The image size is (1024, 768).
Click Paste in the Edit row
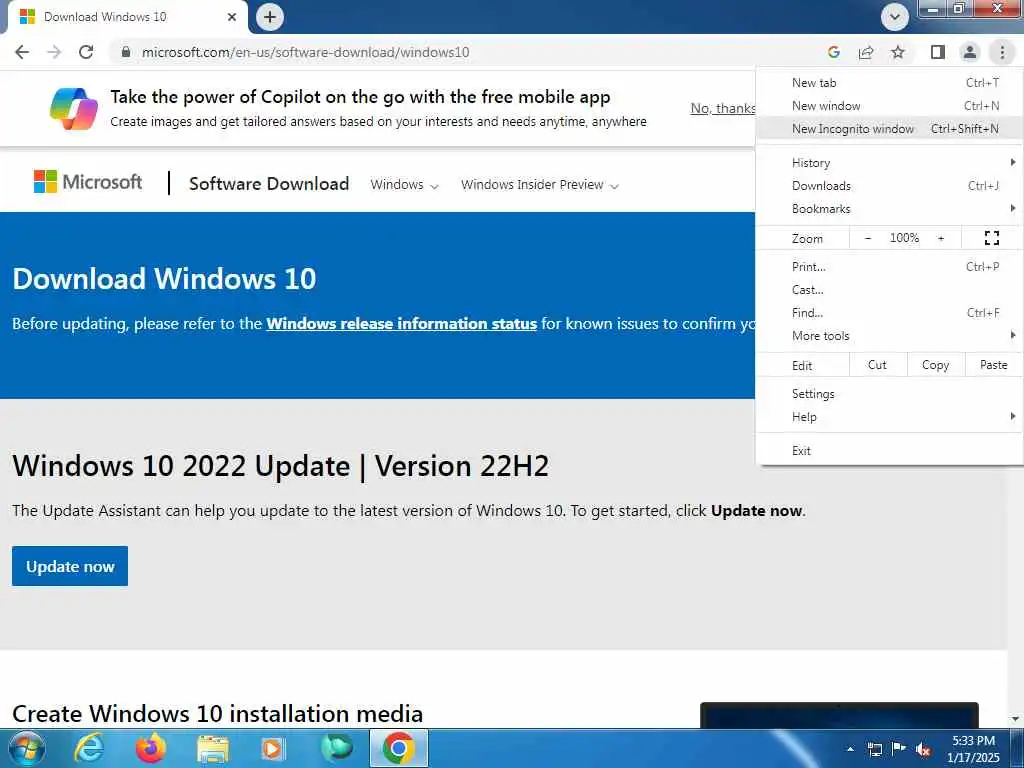(993, 365)
